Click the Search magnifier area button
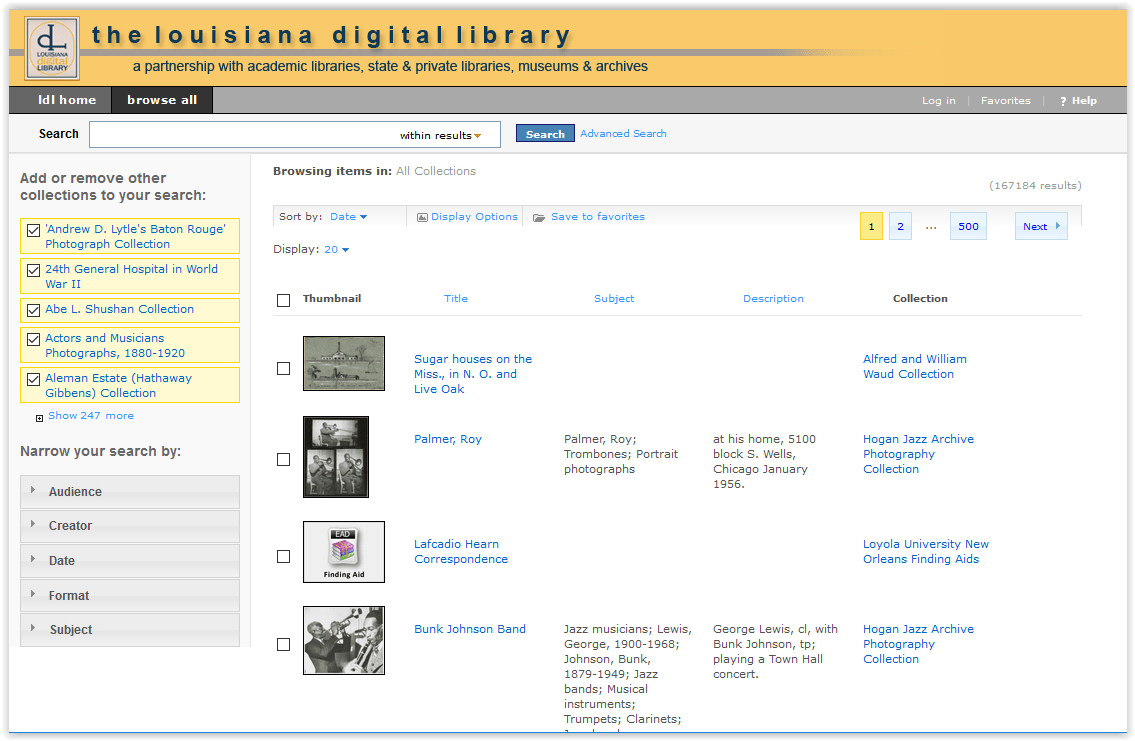1135x741 pixels. click(545, 133)
